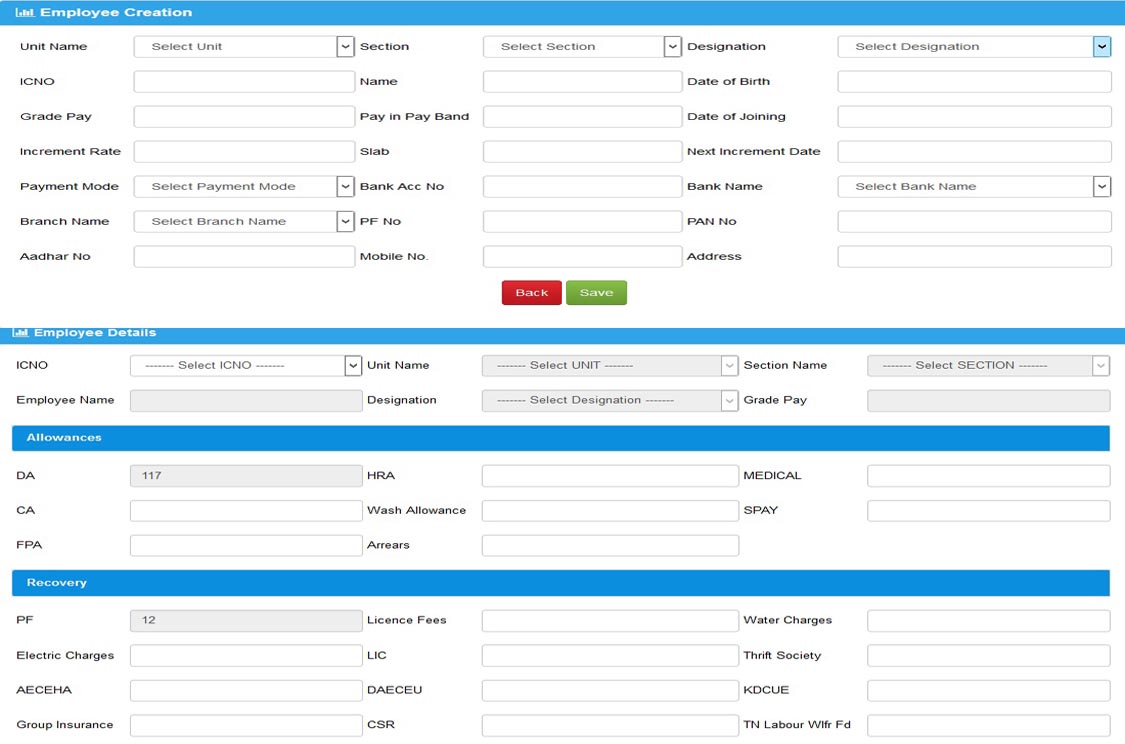This screenshot has width=1125, height=744.
Task: Open the Select Bank Name dropdown
Action: [x=973, y=187]
